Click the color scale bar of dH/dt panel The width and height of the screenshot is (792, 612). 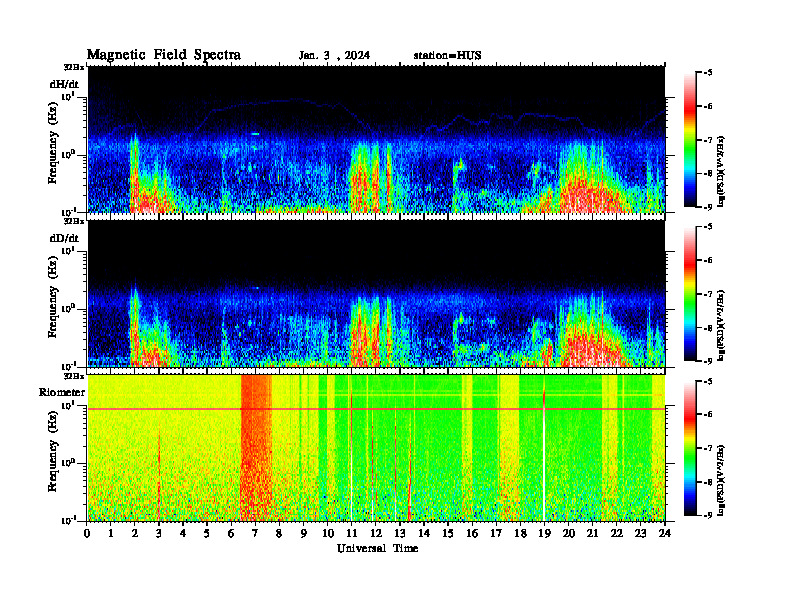coord(690,139)
